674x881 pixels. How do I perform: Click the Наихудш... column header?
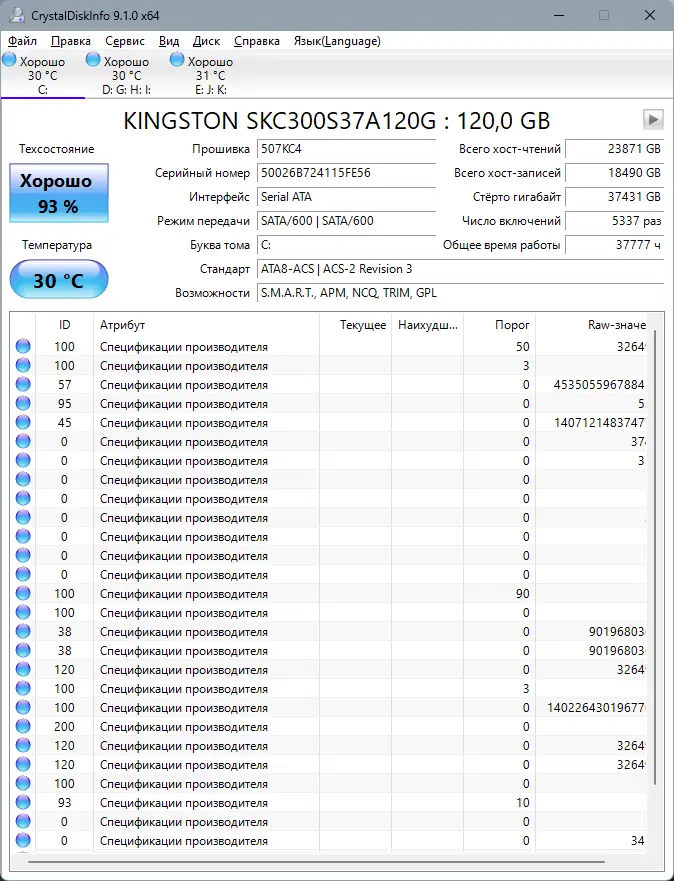click(427, 325)
